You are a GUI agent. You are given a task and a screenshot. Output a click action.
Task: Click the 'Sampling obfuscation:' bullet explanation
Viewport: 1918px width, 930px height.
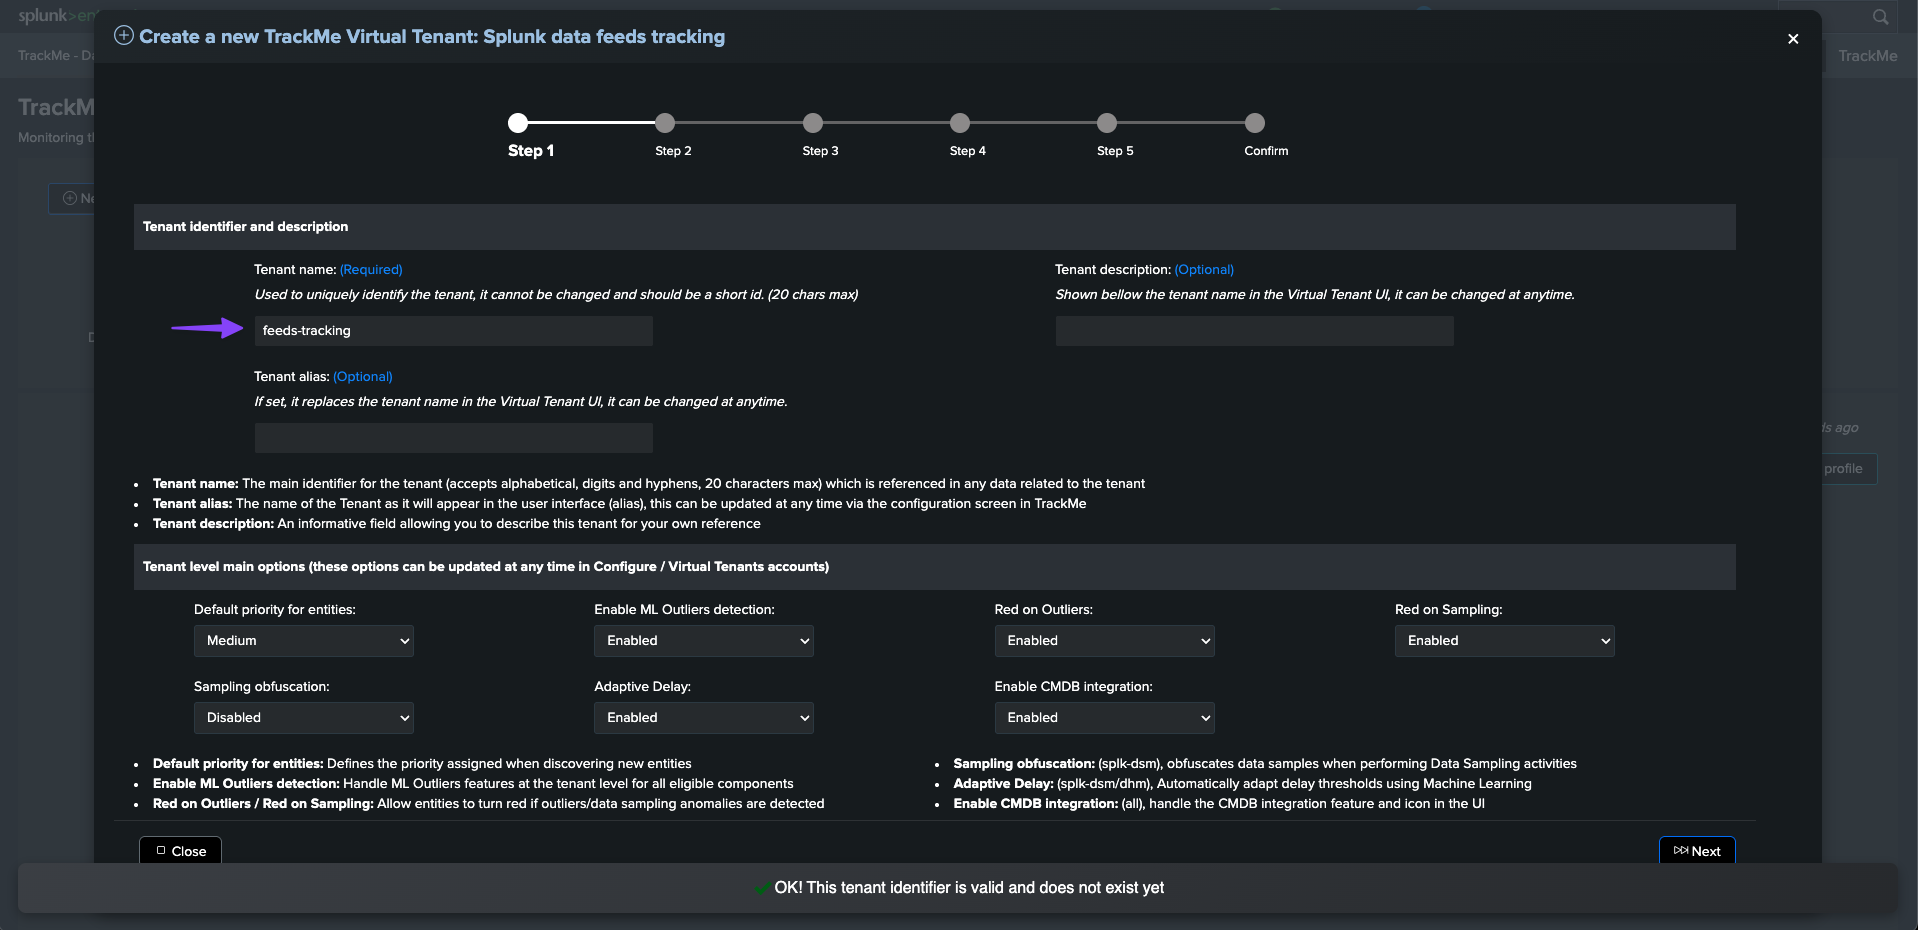tap(1265, 764)
